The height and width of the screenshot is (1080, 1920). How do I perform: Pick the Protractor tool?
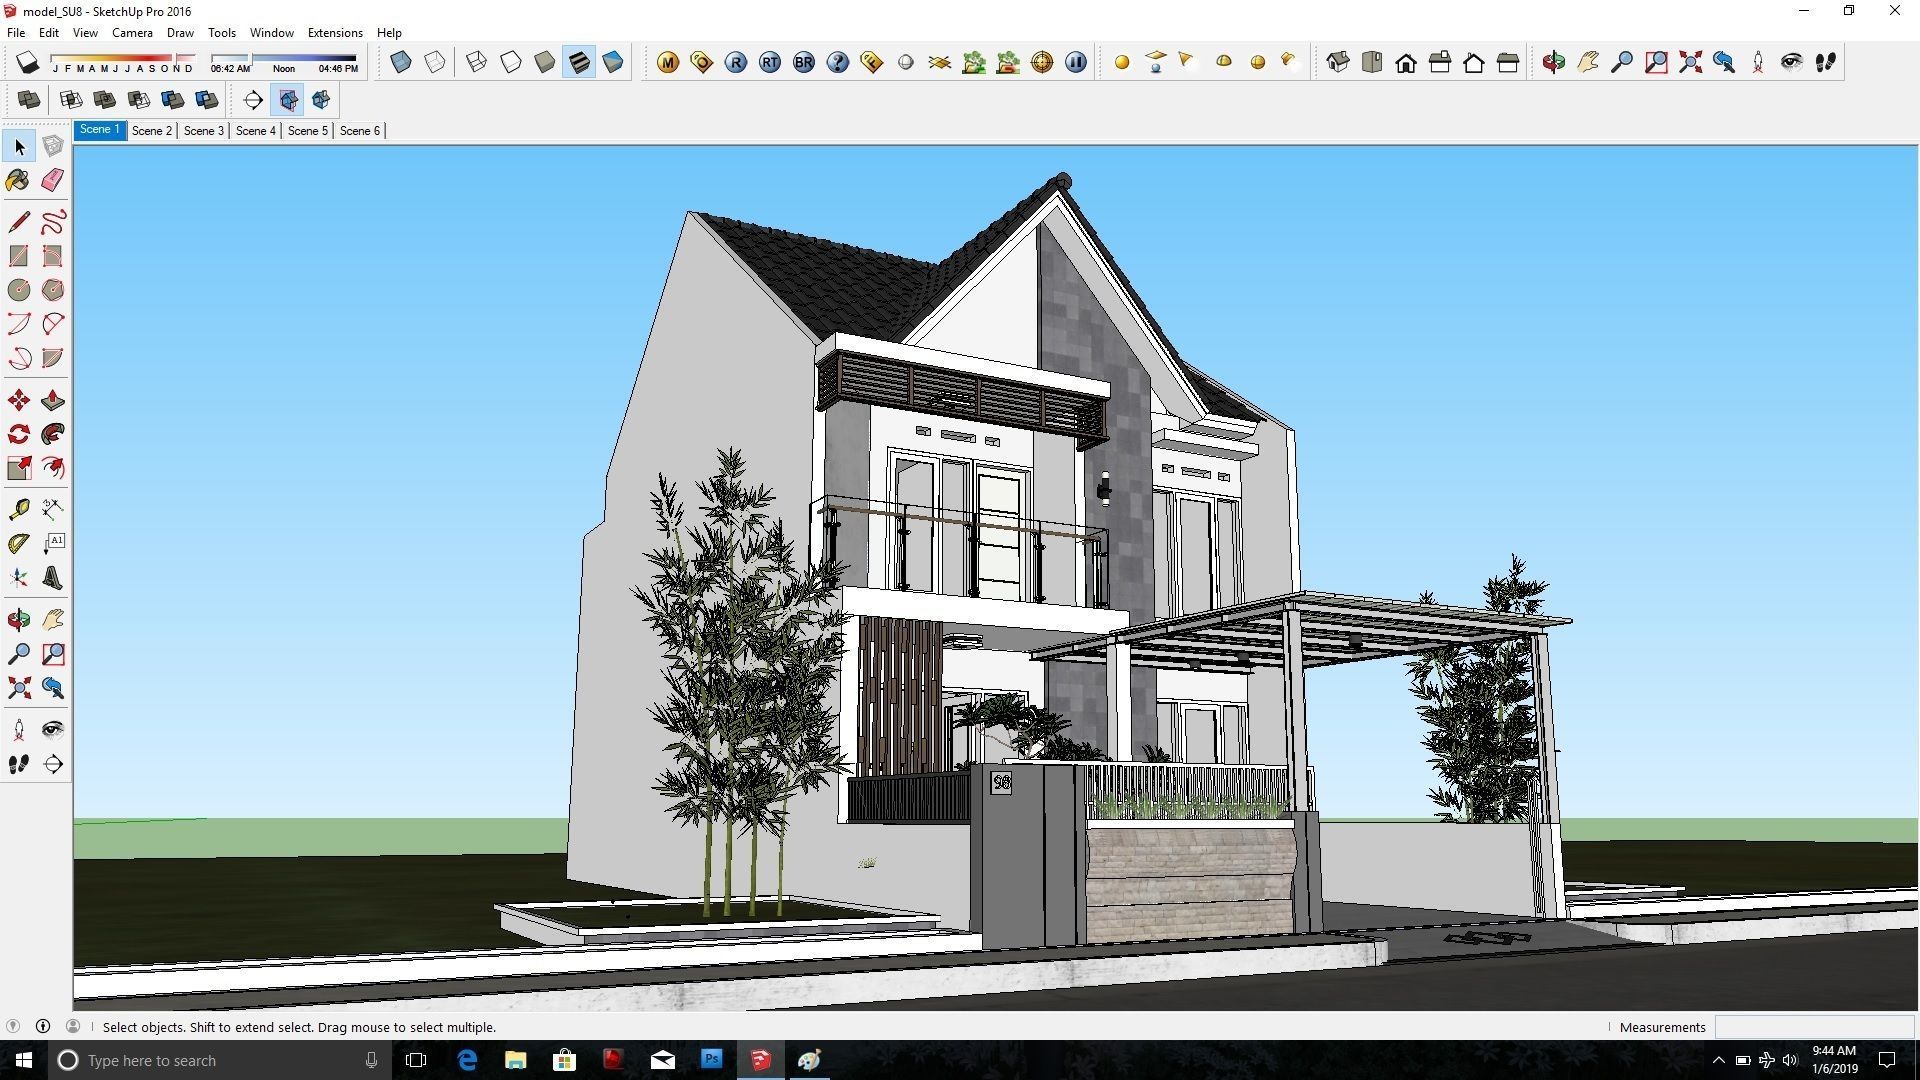point(18,543)
